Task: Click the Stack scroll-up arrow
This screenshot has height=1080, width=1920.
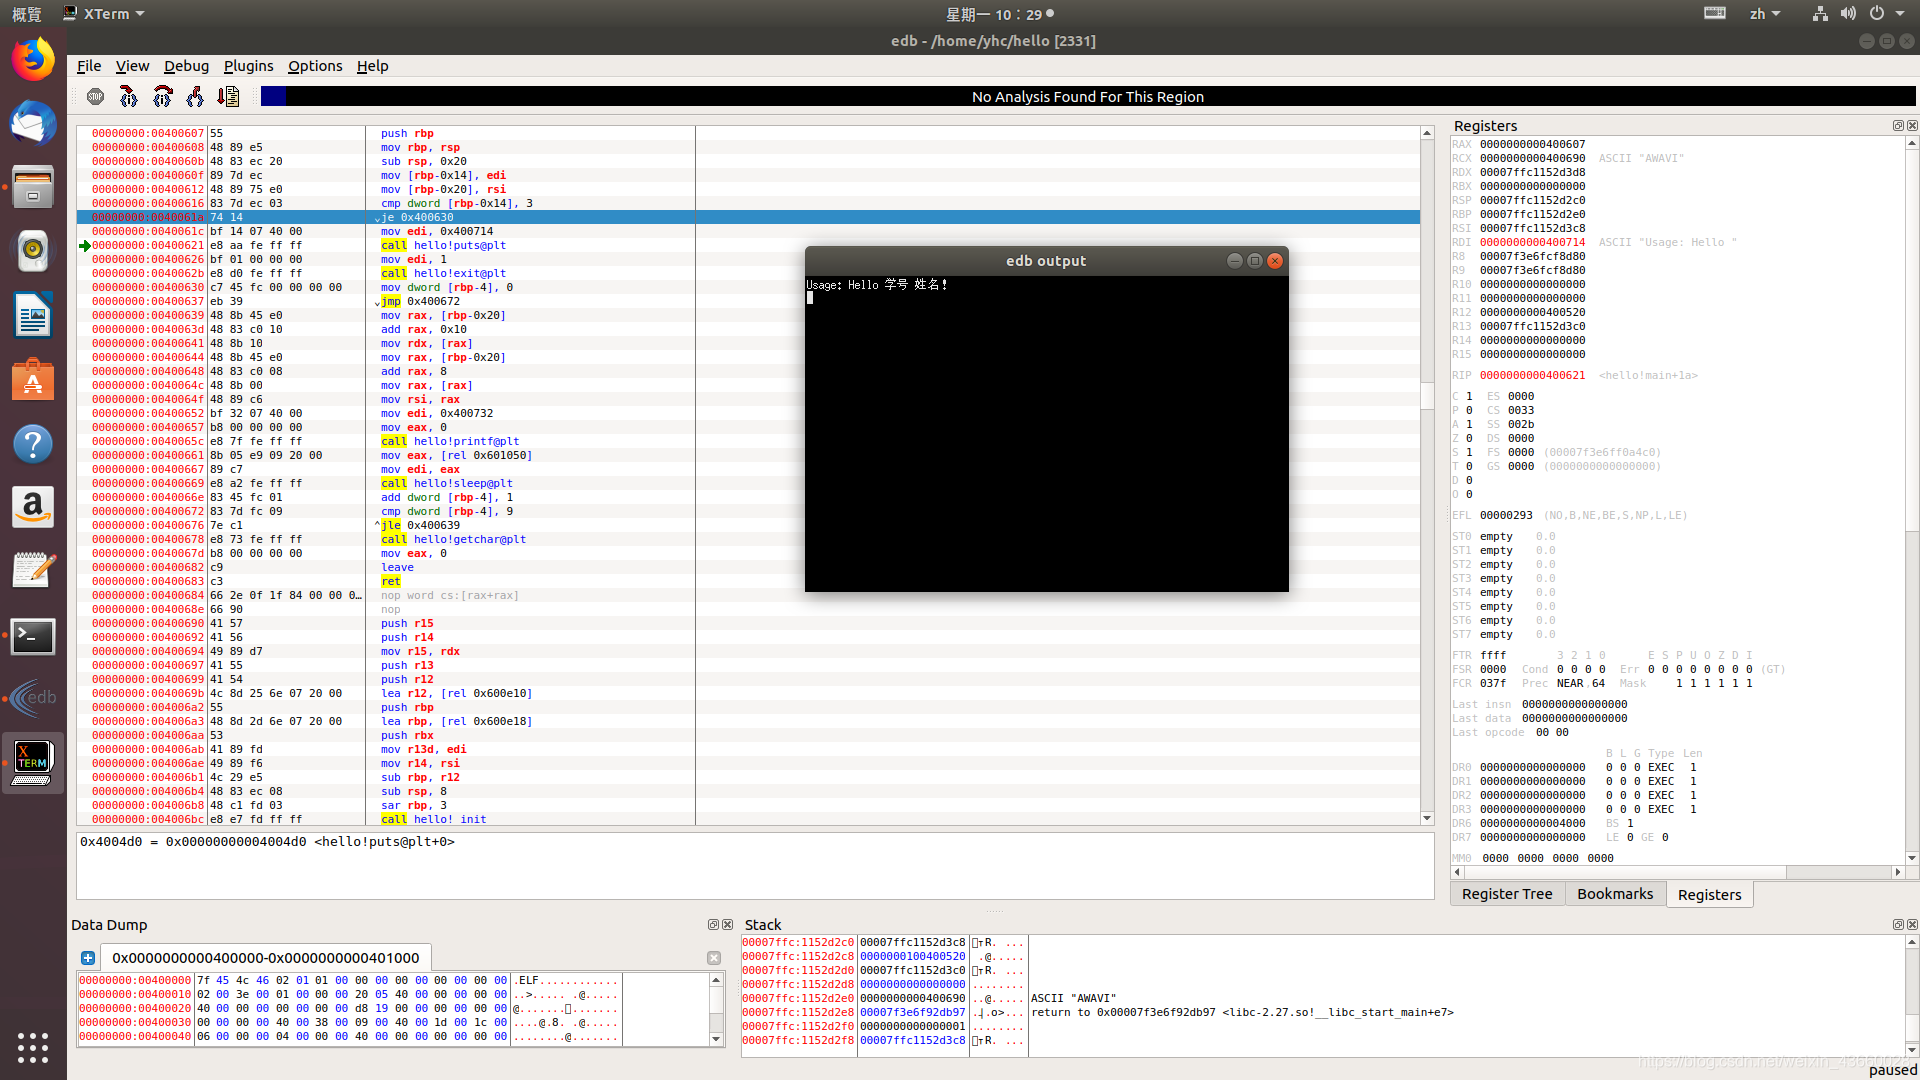Action: [x=1912, y=942]
